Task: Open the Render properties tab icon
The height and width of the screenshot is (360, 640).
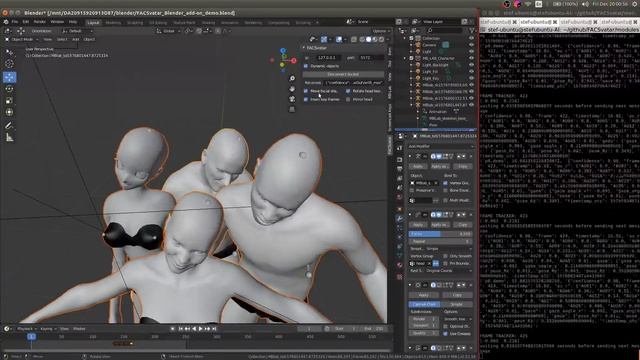Action: click(400, 160)
